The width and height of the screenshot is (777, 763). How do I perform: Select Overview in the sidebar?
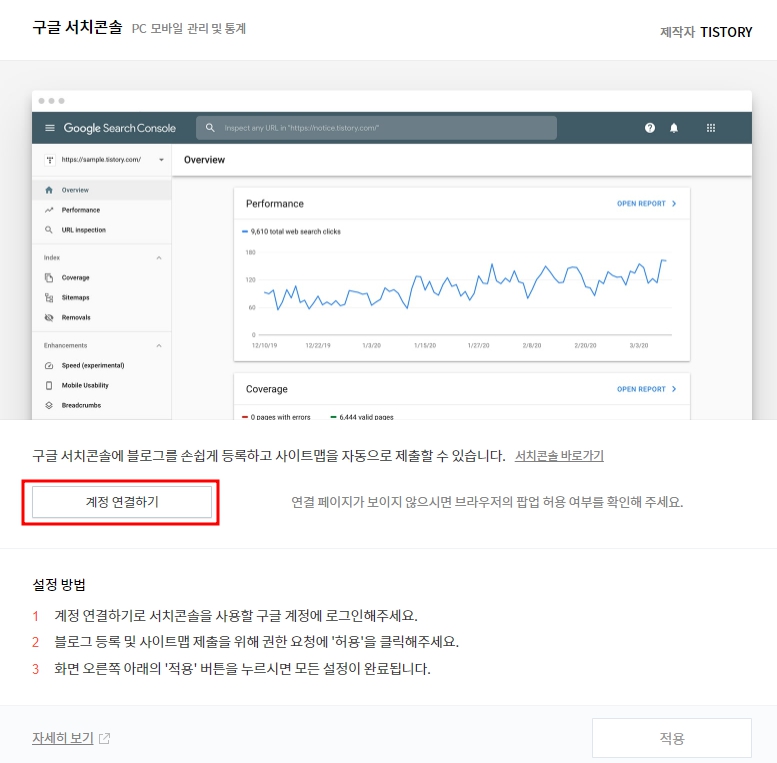[102, 190]
